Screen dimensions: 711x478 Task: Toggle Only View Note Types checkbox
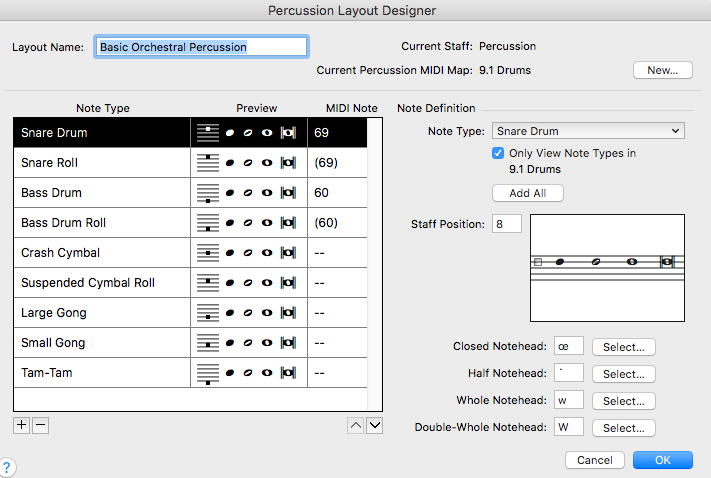tap(499, 153)
